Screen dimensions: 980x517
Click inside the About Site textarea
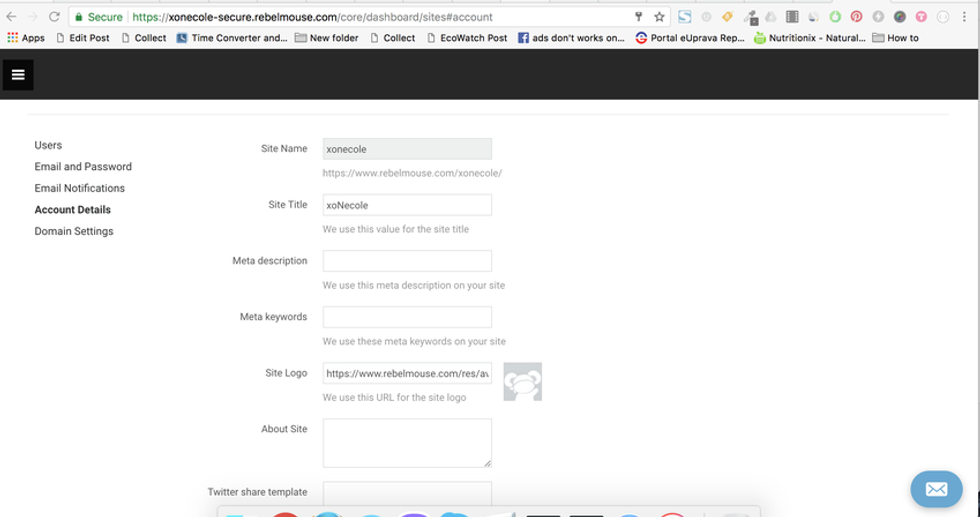[407, 442]
